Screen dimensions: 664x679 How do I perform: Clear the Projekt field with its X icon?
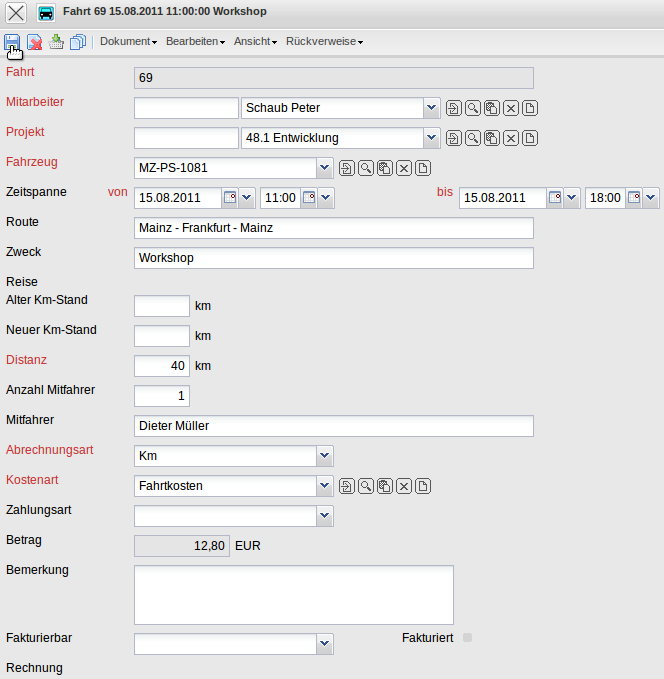[511, 138]
